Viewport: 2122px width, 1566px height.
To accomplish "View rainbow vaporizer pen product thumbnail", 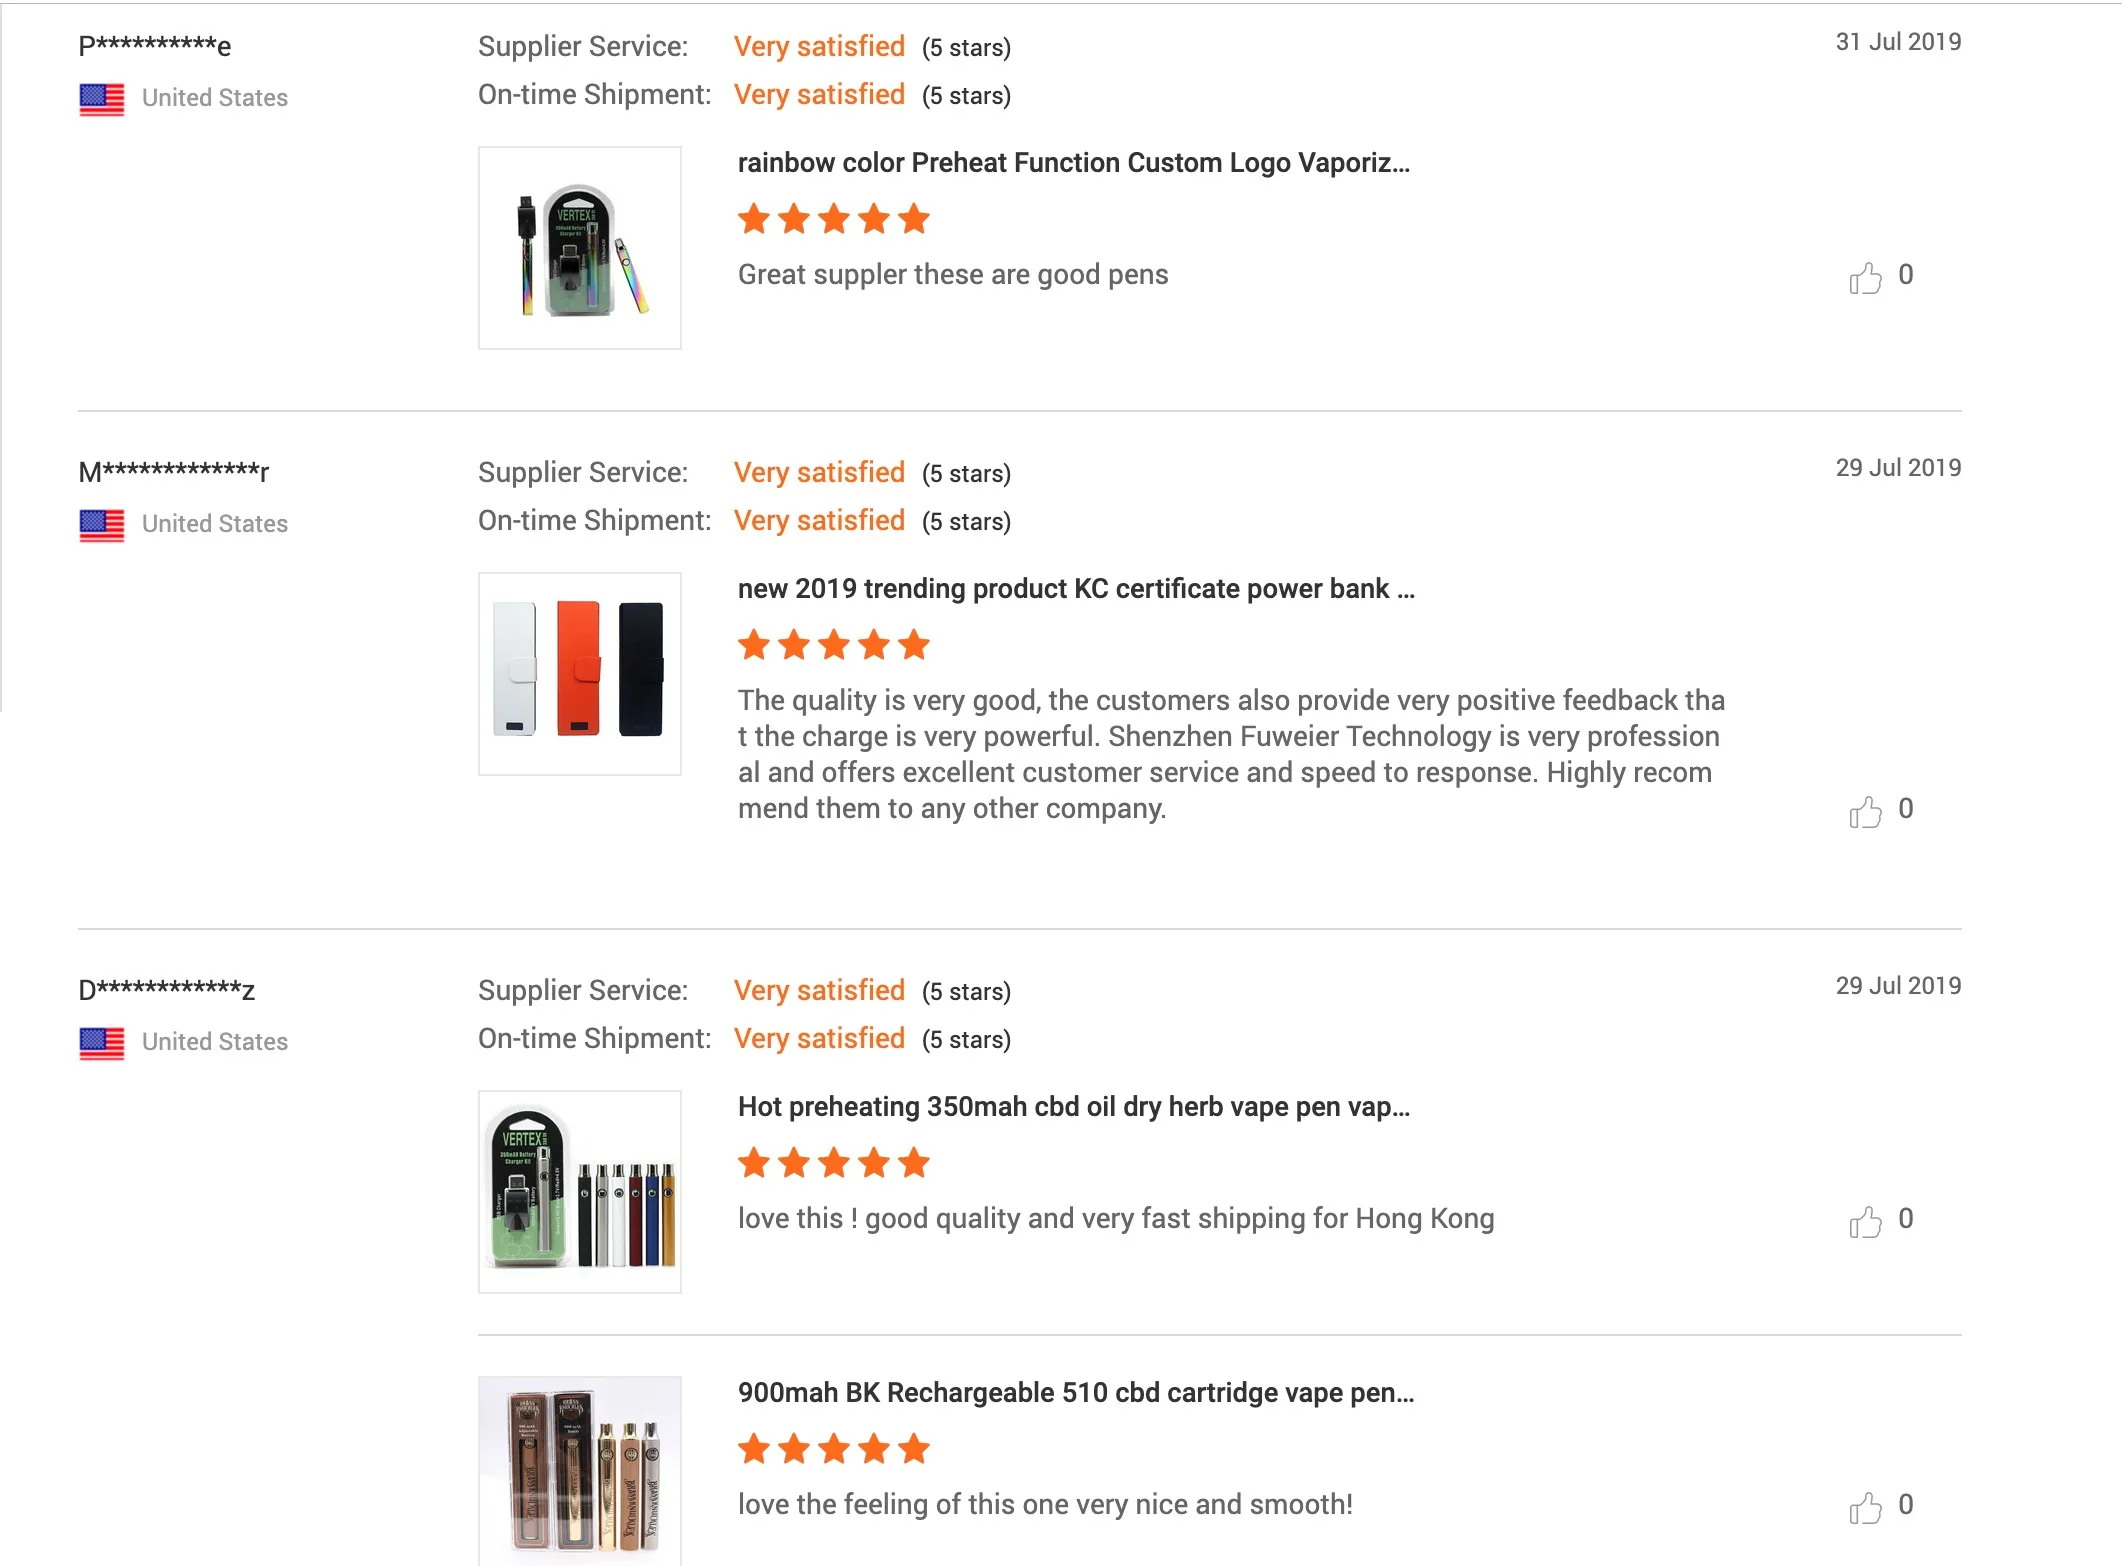I will pos(580,248).
